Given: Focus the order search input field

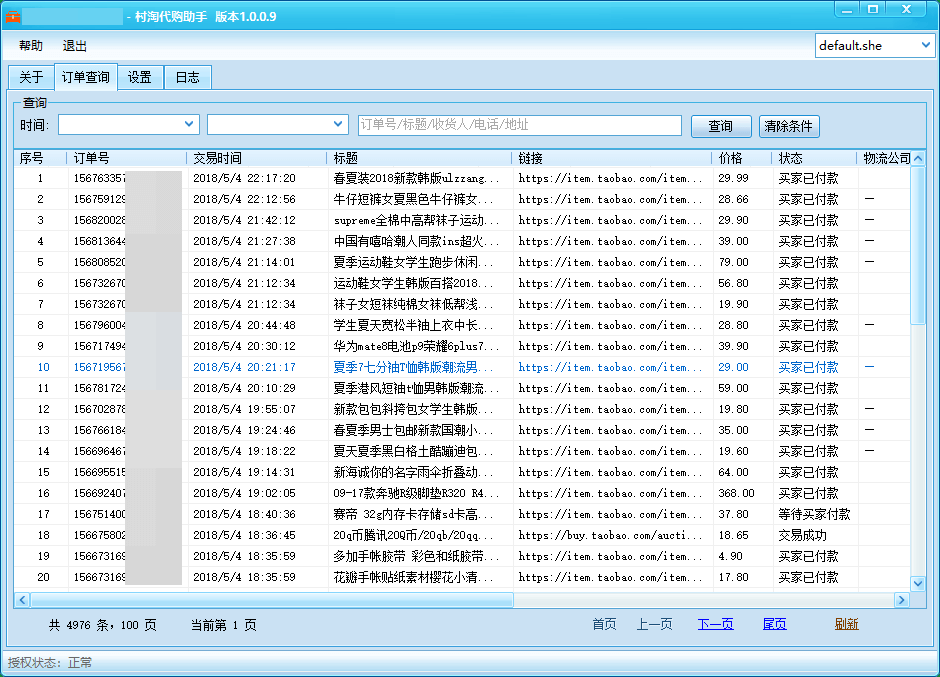Looking at the screenshot, I should (x=519, y=125).
